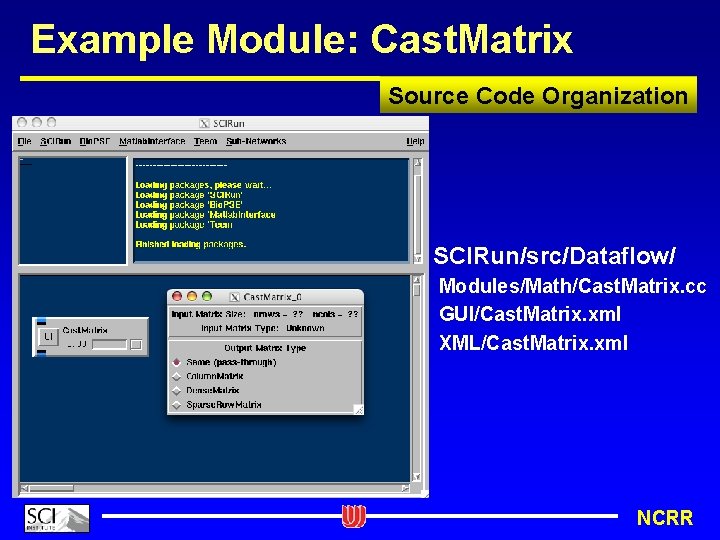720x540 pixels.
Task: Open the Sub-Networks menu
Action: 256,141
